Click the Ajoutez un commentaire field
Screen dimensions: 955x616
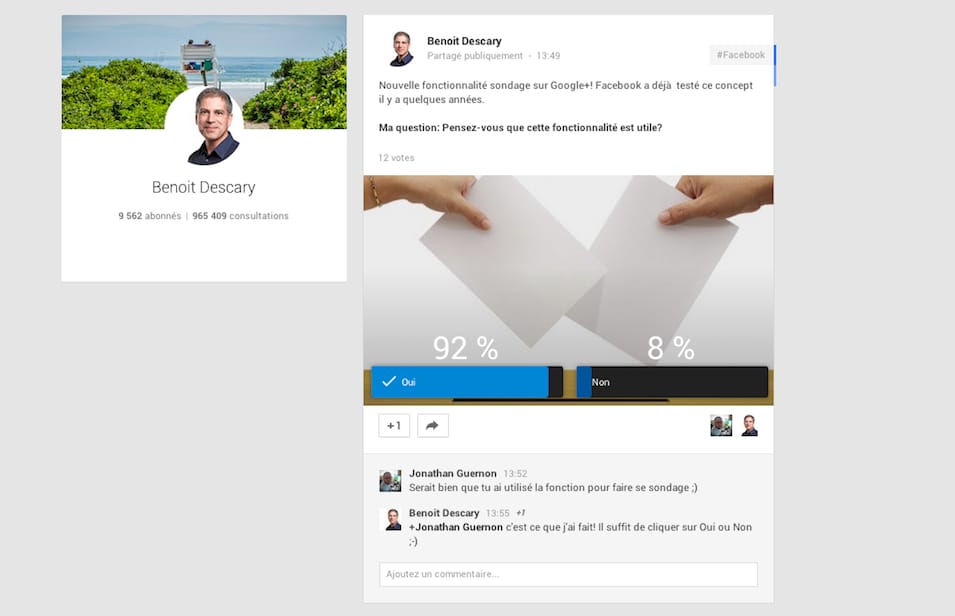567,574
